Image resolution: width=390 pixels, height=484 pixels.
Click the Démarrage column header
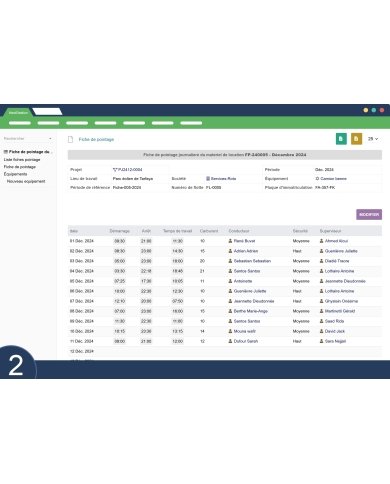pos(120,231)
